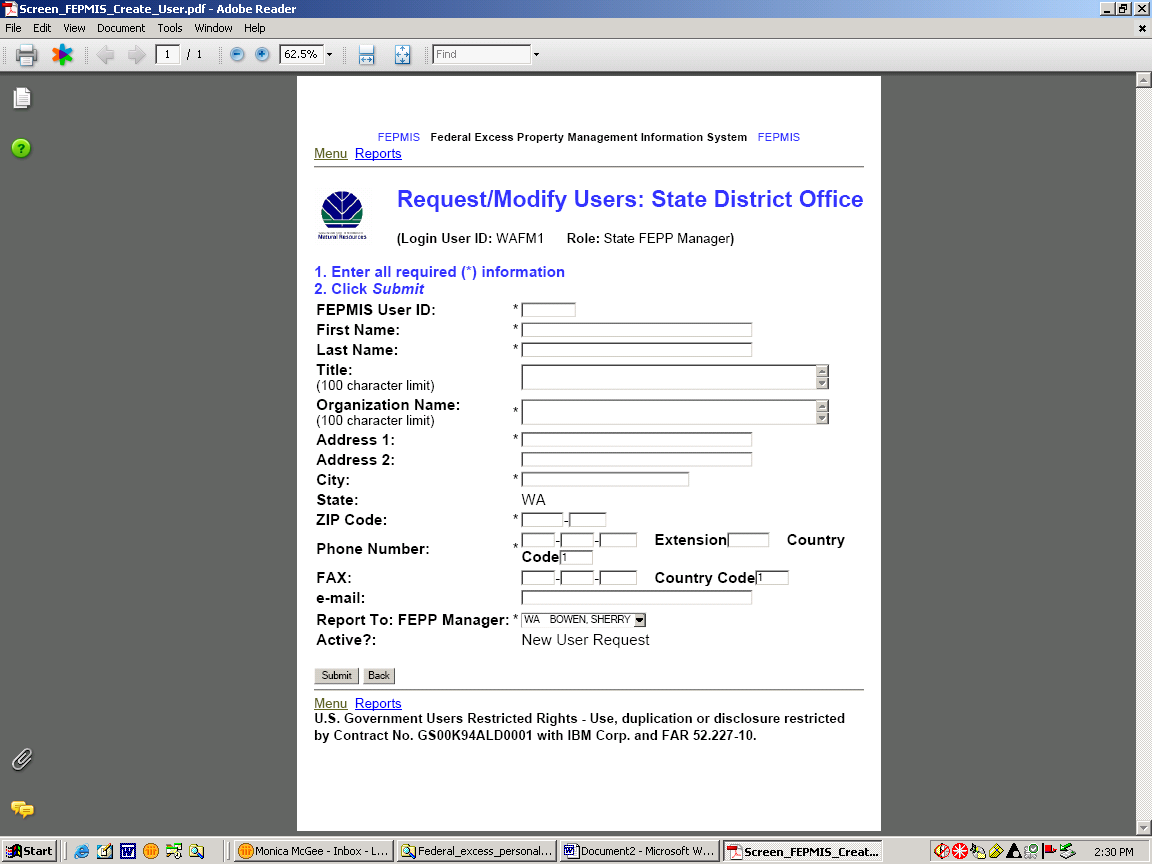Viewport: 1152px width, 864px height.
Task: Click the top Menu link
Action: point(331,154)
